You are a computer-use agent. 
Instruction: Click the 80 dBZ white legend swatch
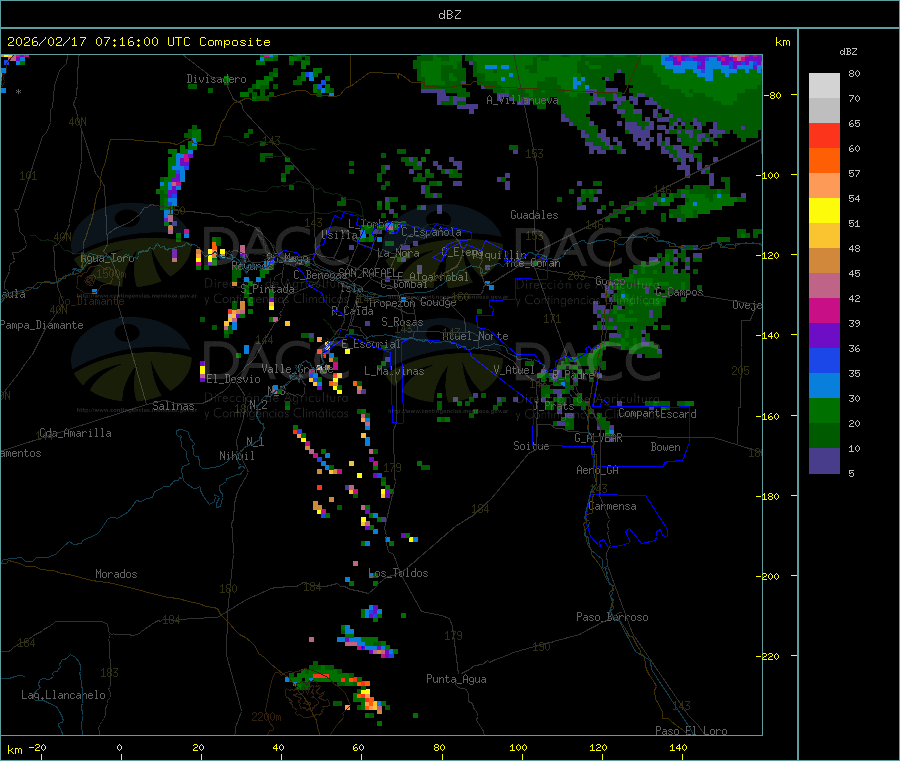click(824, 86)
